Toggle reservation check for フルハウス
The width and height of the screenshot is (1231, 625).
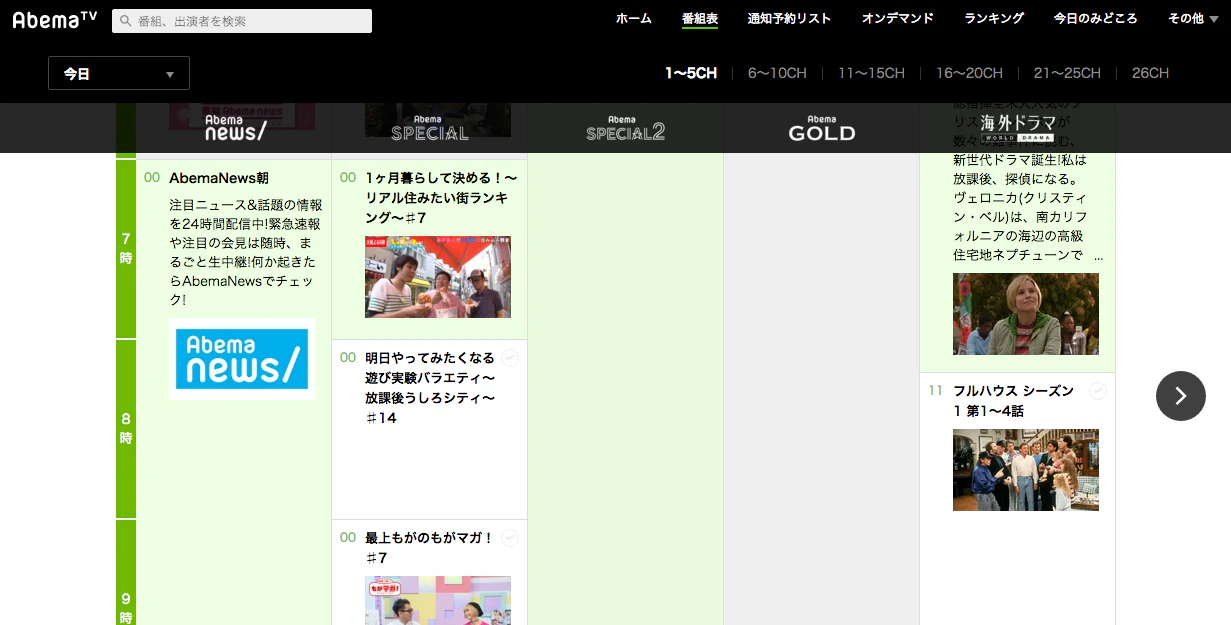(1098, 391)
